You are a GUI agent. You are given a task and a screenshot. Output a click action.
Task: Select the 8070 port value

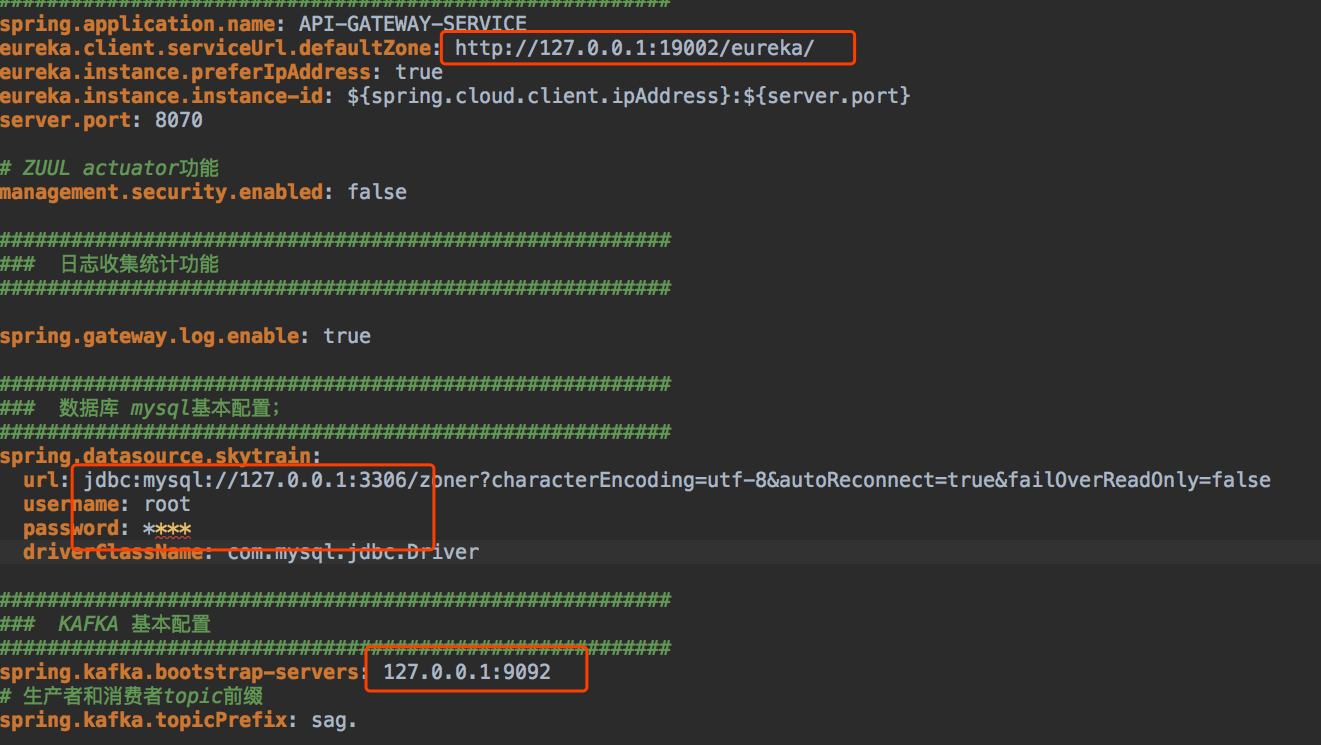click(x=179, y=120)
